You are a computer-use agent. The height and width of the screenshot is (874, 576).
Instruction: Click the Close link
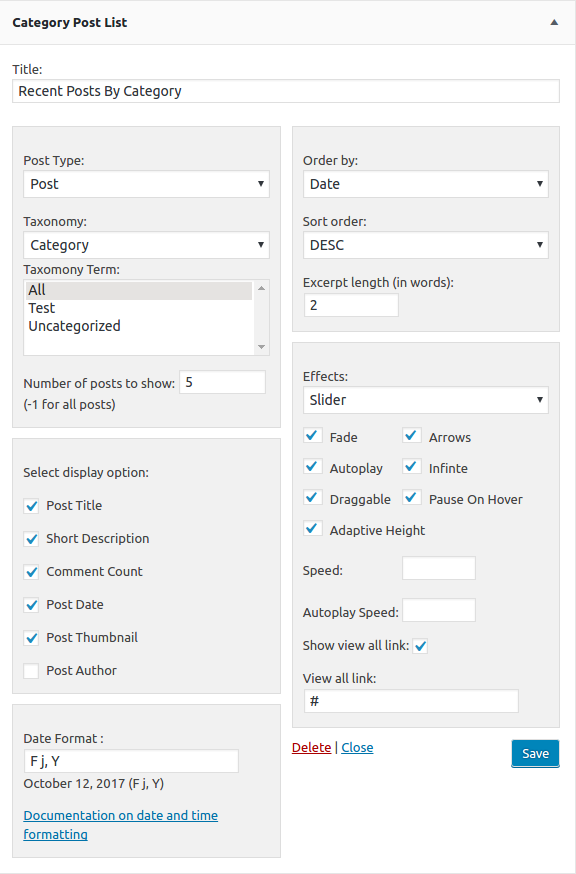click(357, 747)
